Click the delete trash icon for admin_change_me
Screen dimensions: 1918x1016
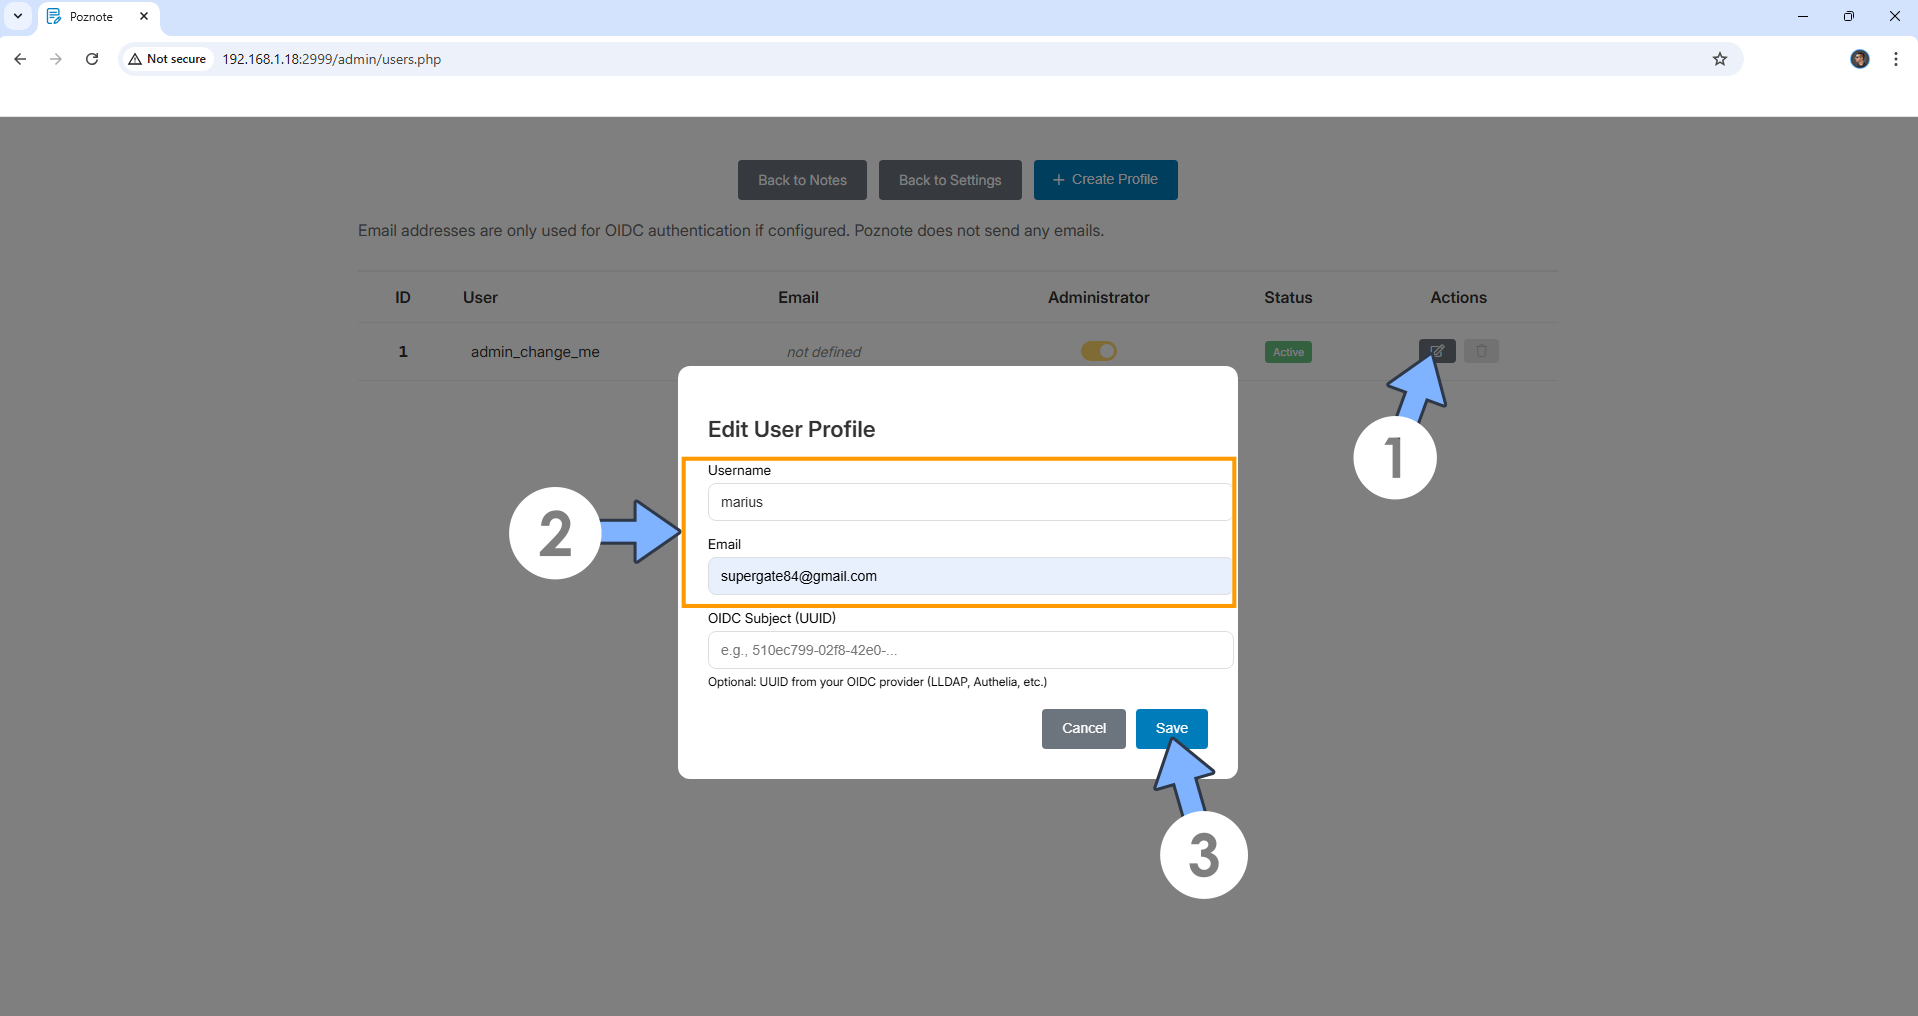point(1481,351)
